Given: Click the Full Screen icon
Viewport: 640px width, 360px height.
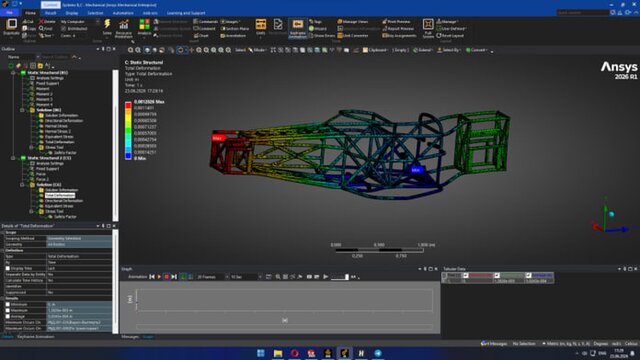Looking at the screenshot, I should coord(428,24).
